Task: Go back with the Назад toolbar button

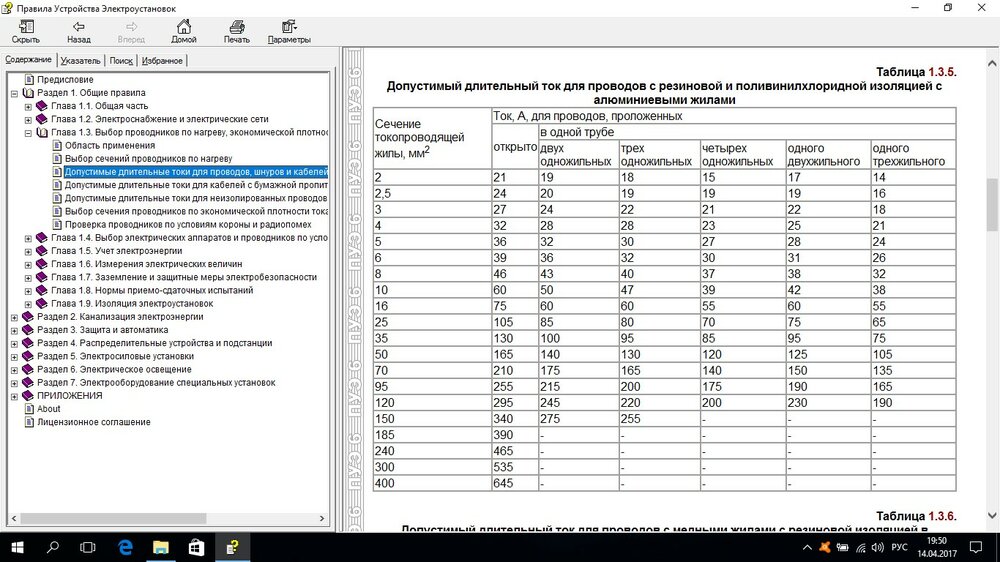Action: (x=78, y=31)
